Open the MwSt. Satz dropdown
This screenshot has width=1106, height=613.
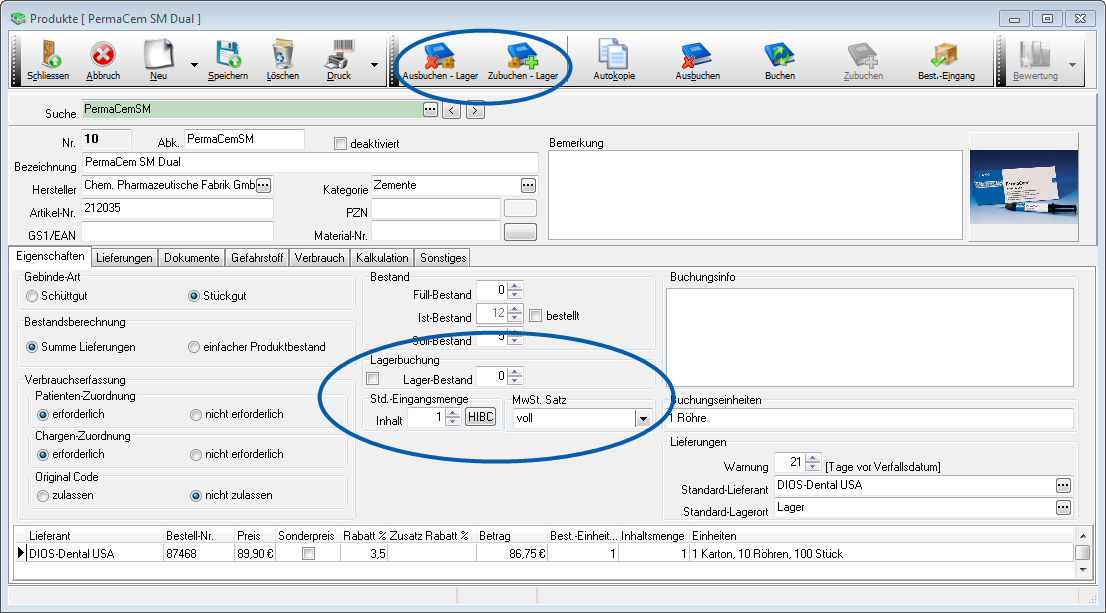click(643, 419)
